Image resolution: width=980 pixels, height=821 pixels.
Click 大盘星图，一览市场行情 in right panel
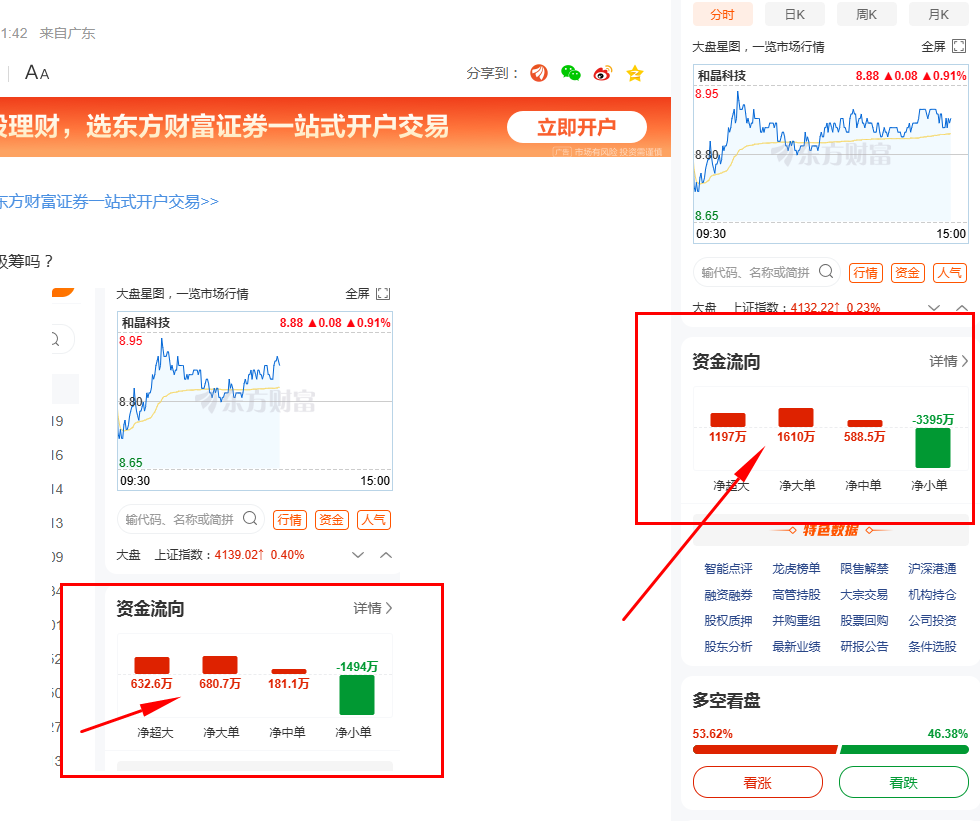(x=758, y=47)
